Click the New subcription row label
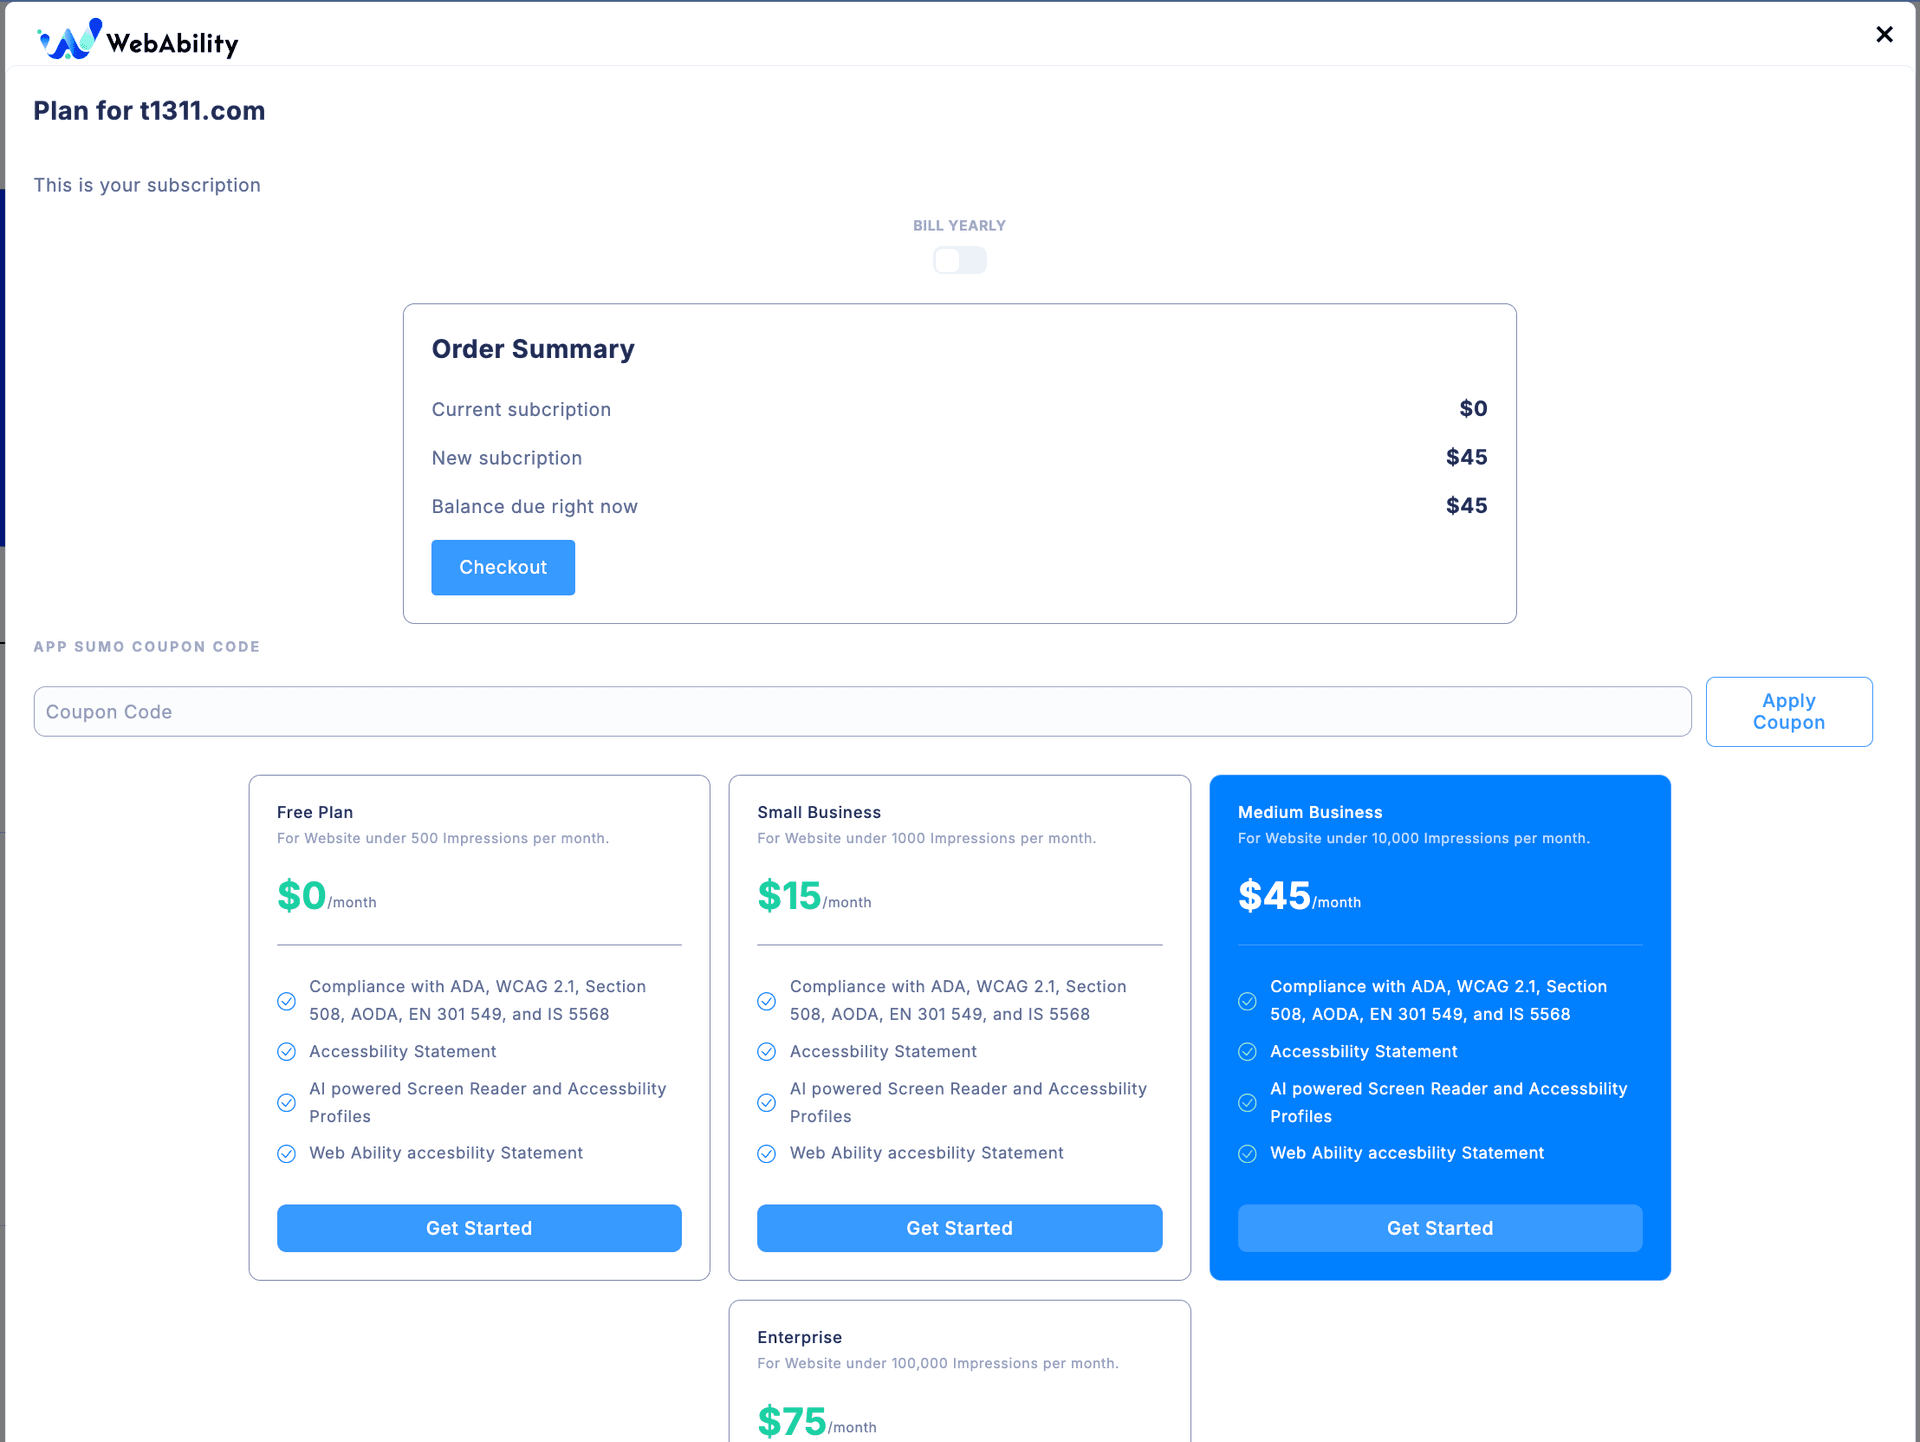1920x1442 pixels. [507, 458]
